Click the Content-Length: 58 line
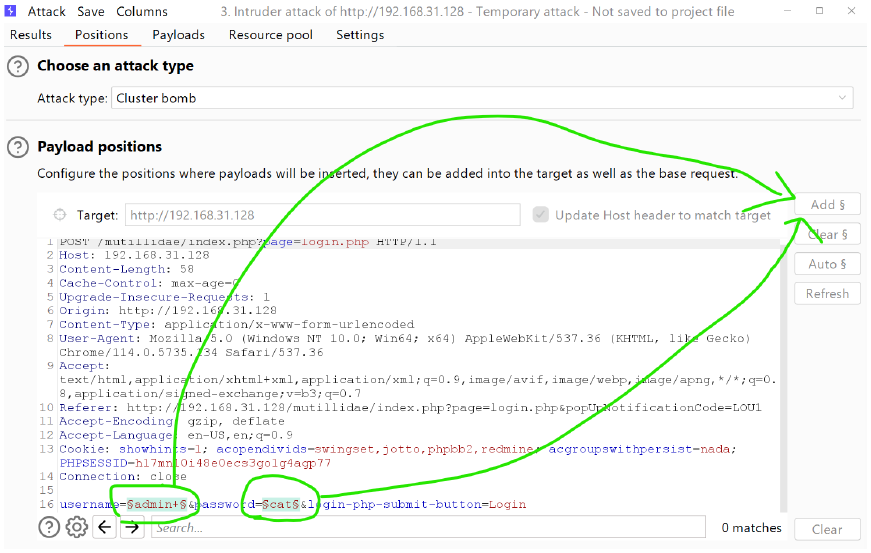The height and width of the screenshot is (553, 871). coord(127,269)
